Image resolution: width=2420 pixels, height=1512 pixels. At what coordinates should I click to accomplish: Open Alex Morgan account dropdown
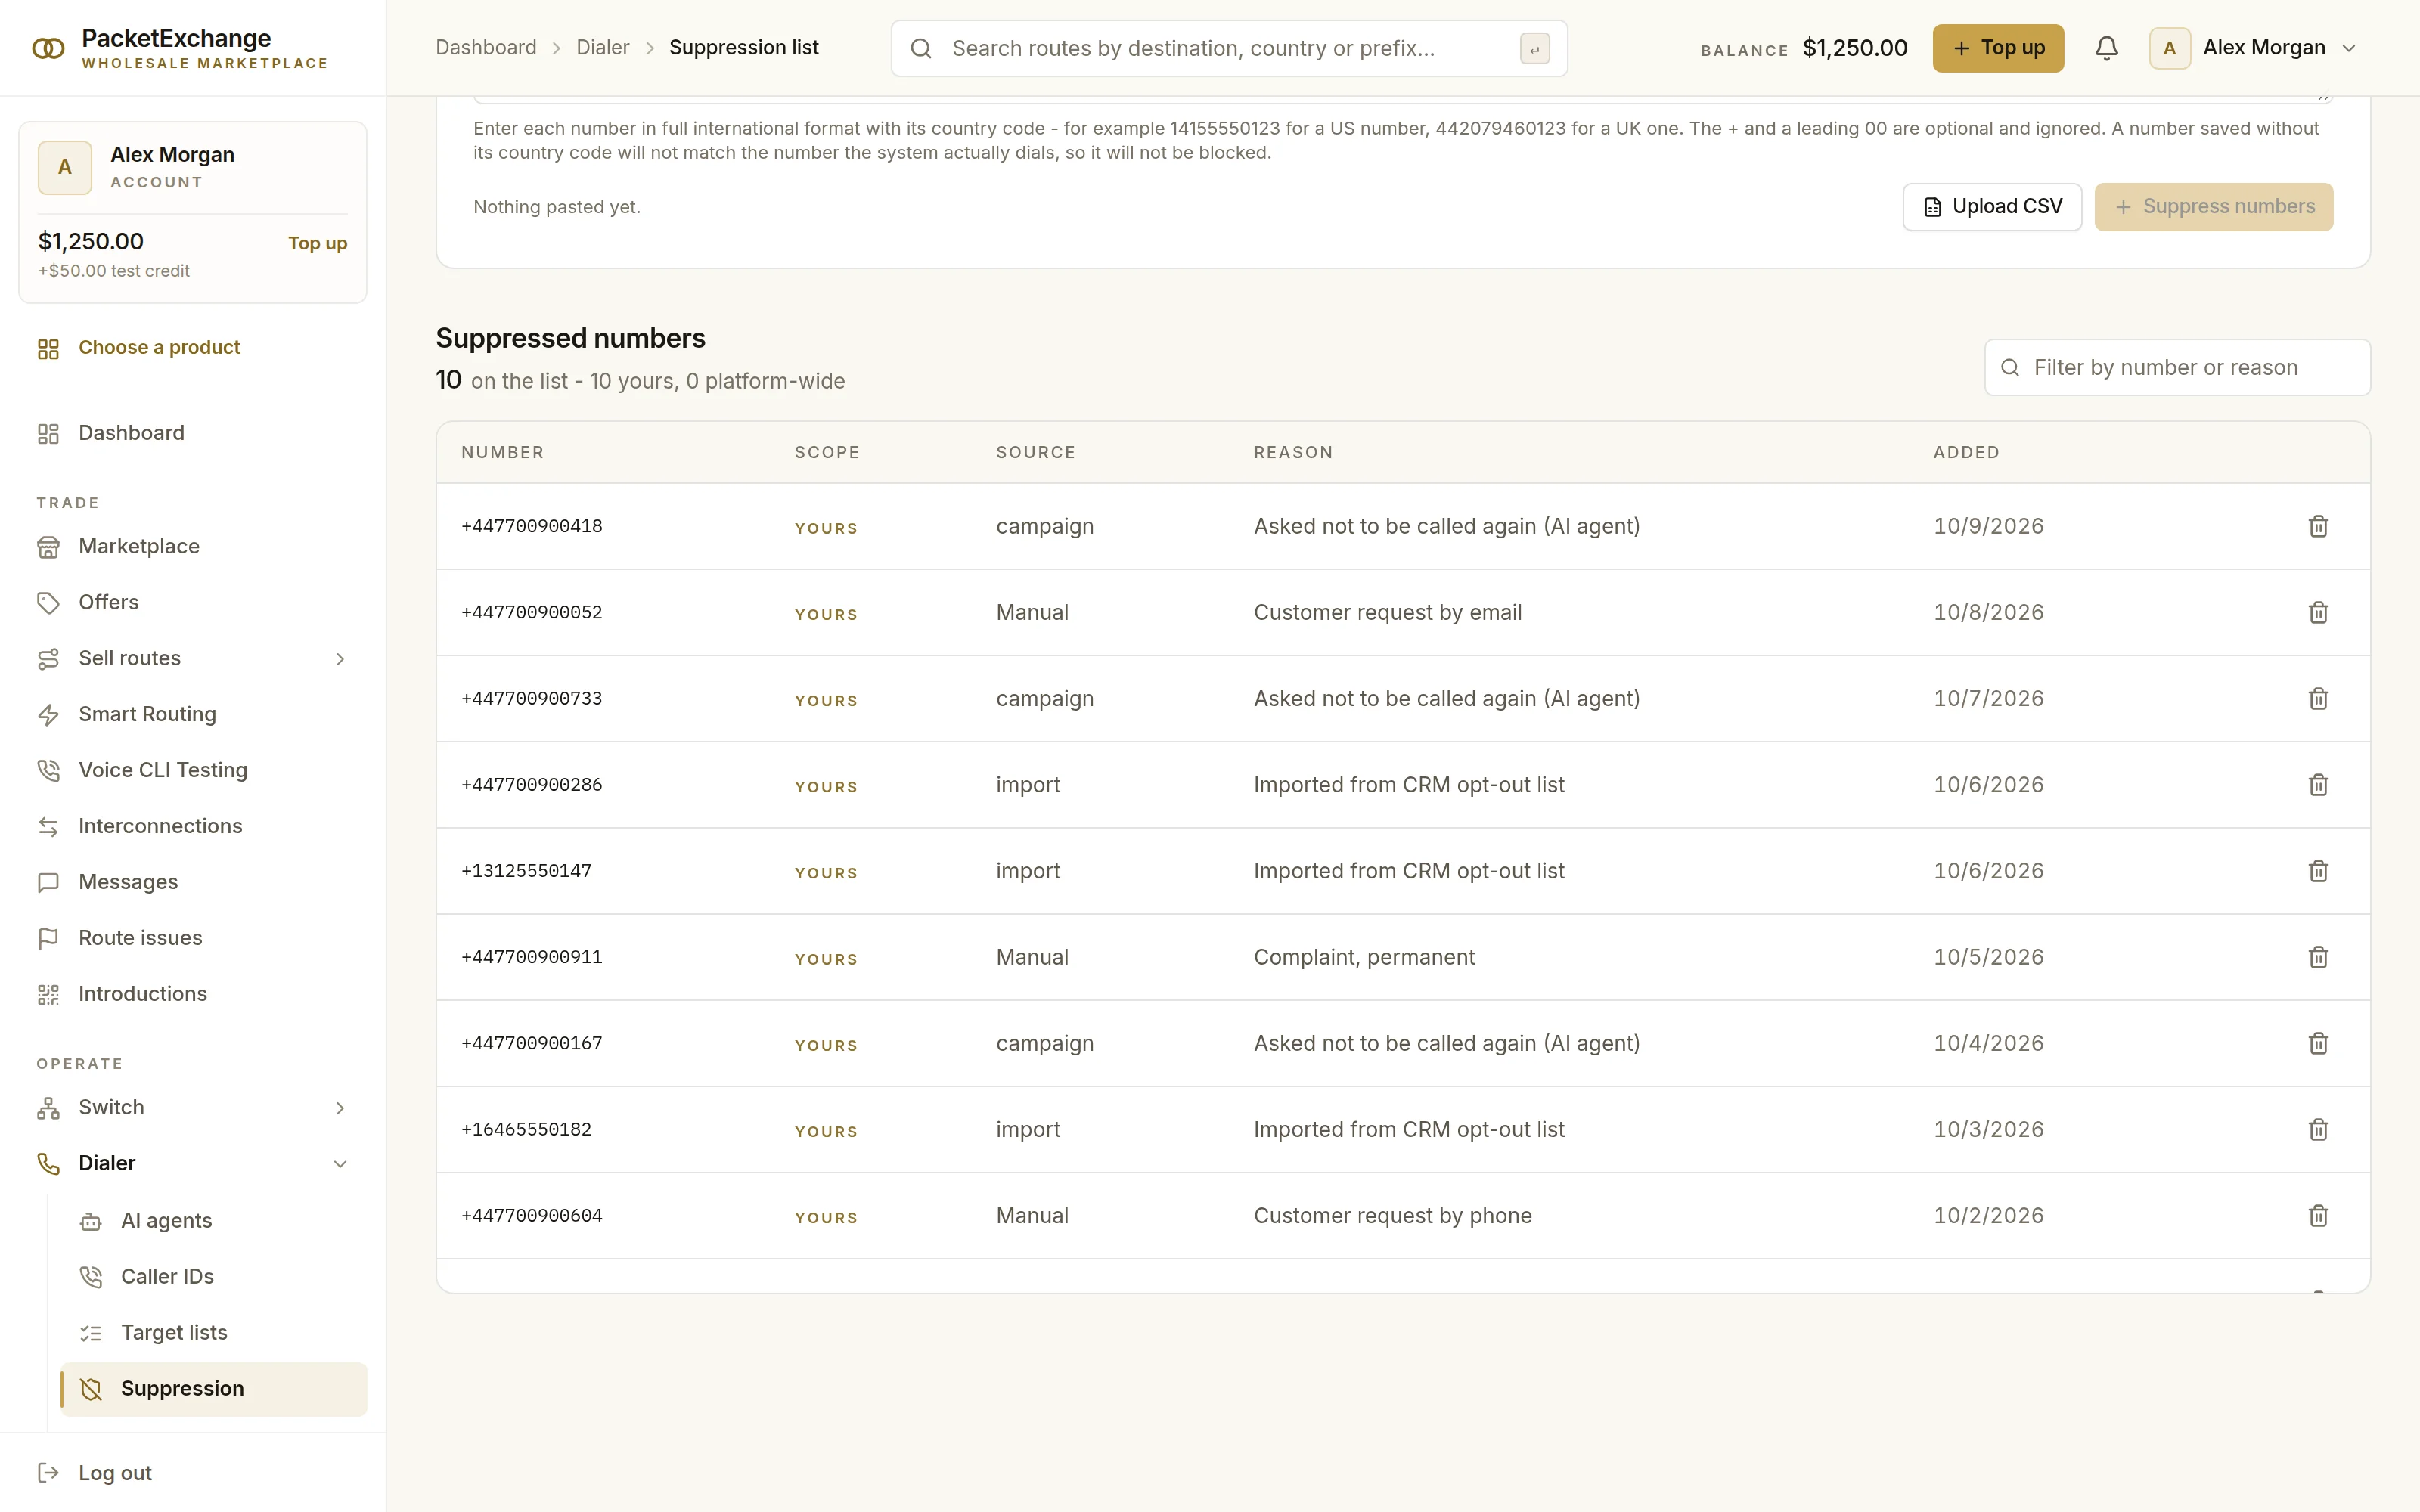(2254, 48)
